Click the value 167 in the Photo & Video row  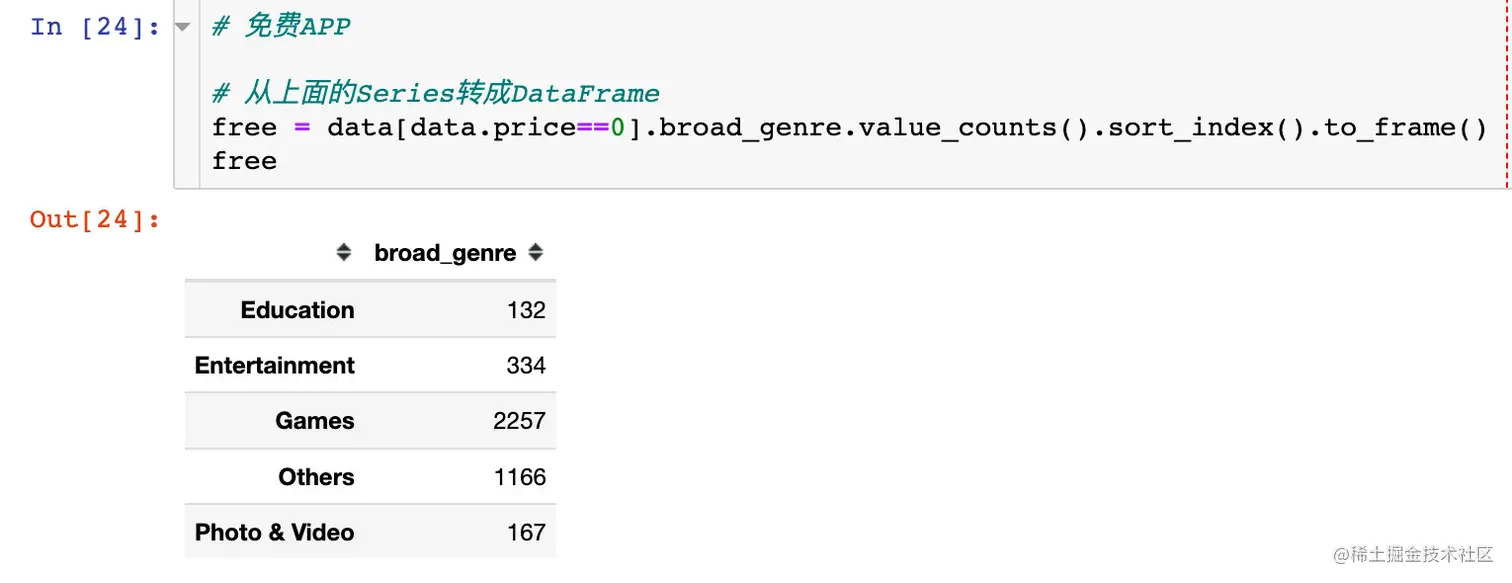click(x=526, y=533)
